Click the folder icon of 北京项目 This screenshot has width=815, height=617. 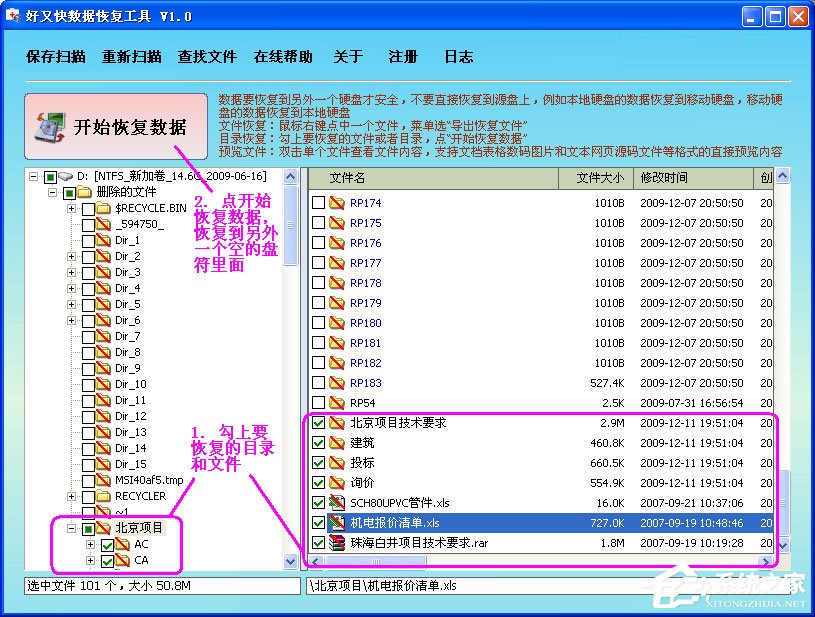104,528
